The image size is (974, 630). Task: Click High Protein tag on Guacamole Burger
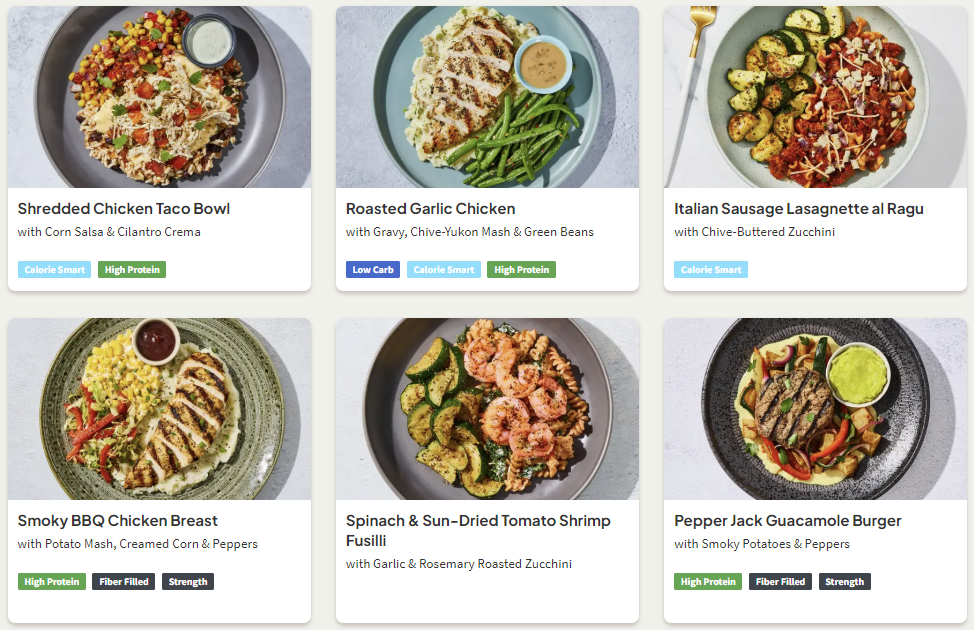tap(708, 582)
